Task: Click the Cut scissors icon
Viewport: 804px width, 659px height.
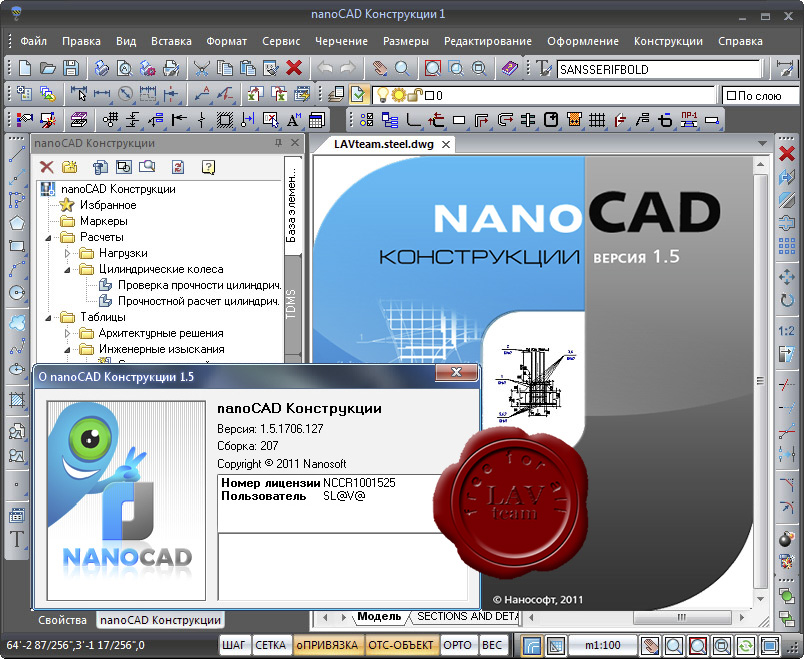Action: tap(202, 68)
